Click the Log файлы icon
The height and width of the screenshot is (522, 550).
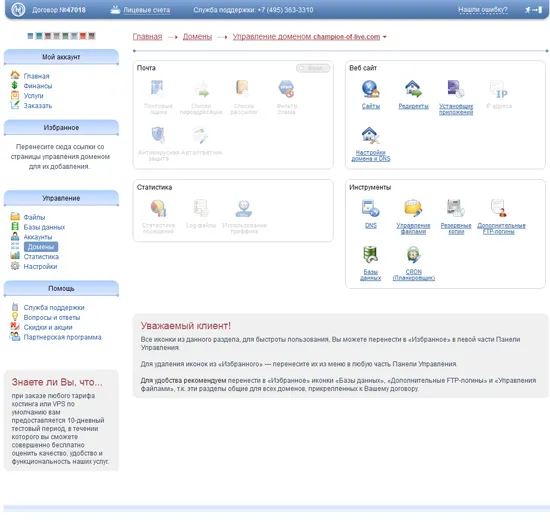click(x=201, y=208)
